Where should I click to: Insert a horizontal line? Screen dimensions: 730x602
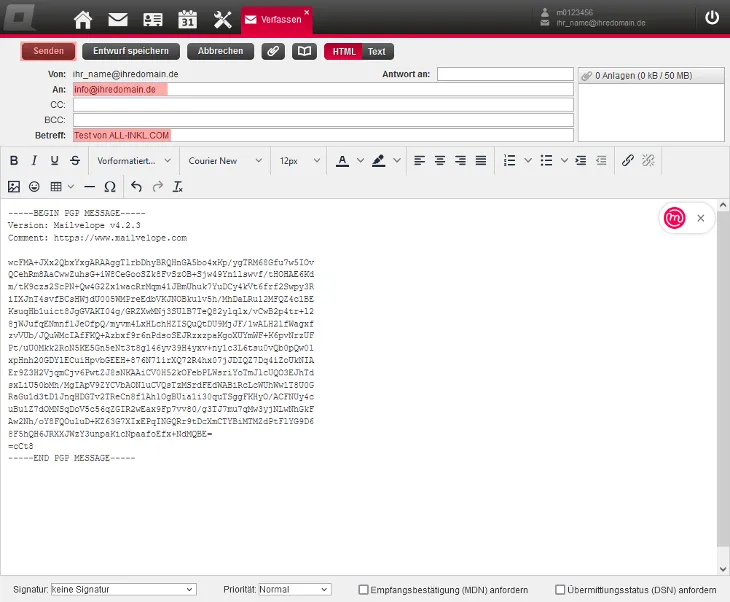89,187
